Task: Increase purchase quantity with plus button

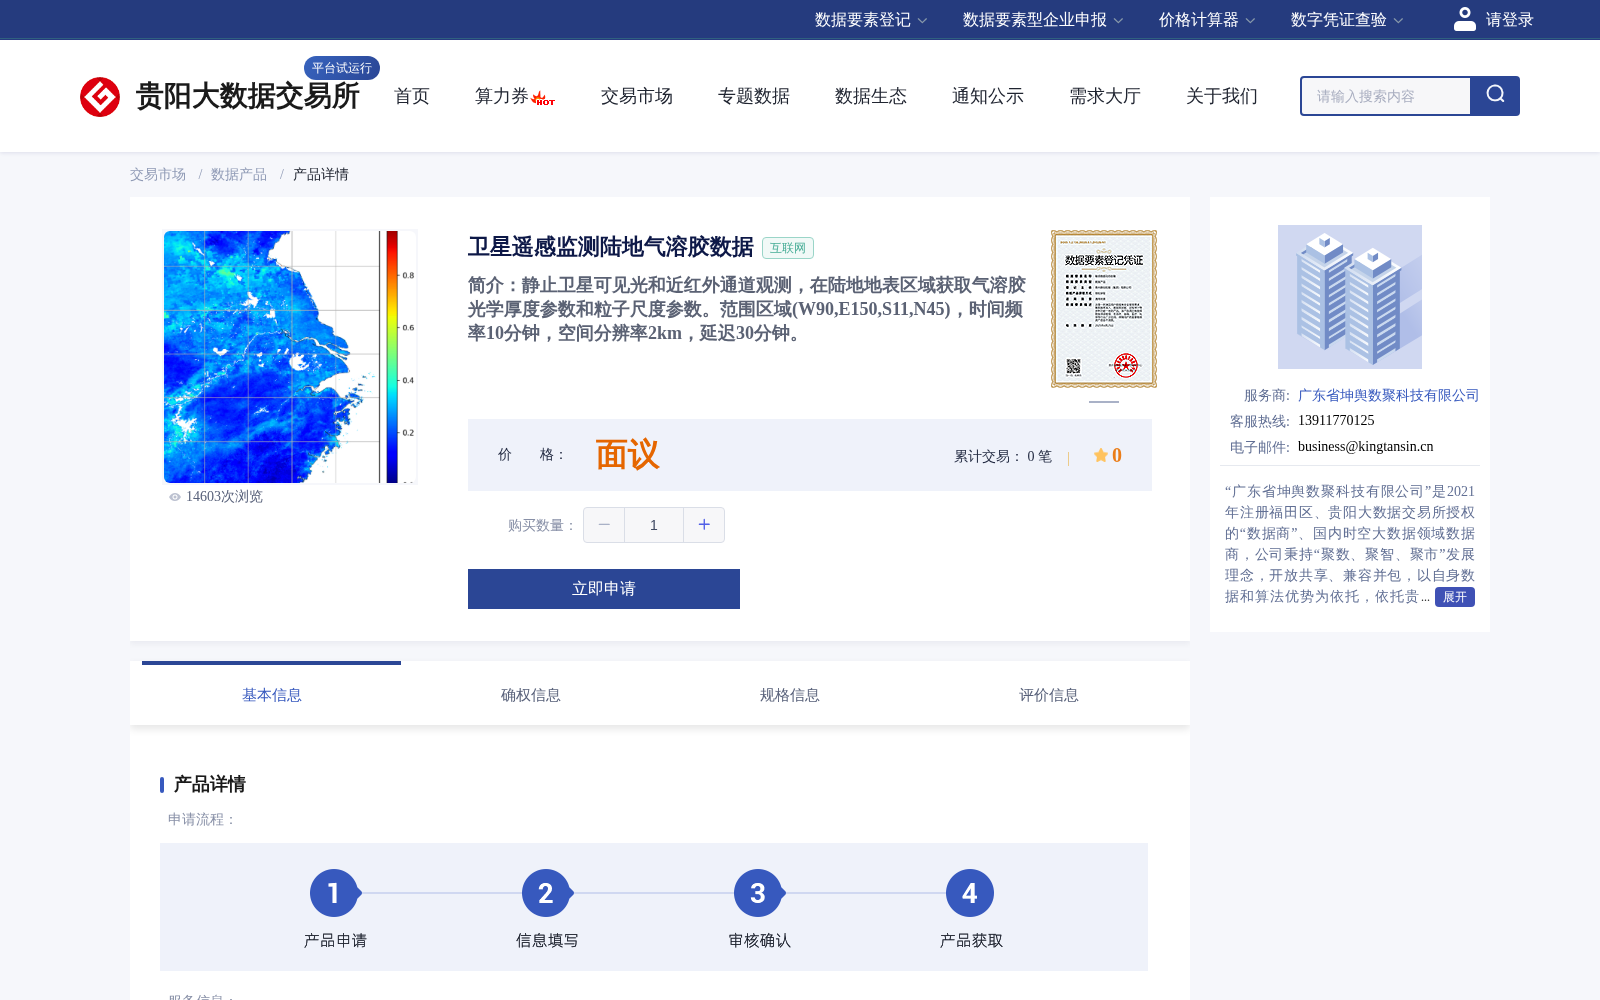Action: click(704, 525)
